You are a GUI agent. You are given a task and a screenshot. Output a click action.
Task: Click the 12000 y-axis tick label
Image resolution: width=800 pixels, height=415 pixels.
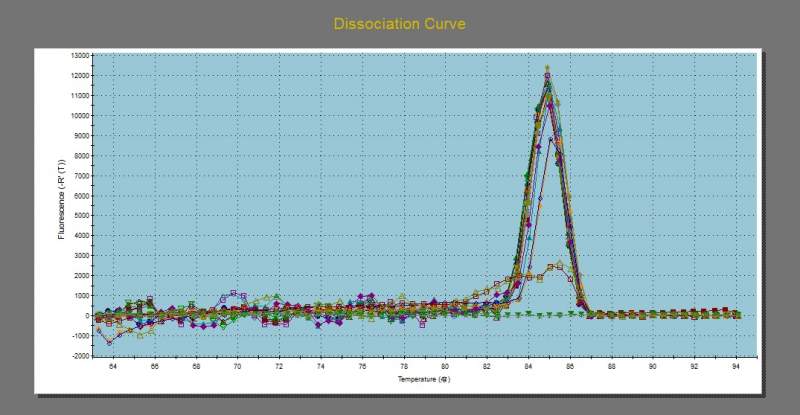point(81,76)
